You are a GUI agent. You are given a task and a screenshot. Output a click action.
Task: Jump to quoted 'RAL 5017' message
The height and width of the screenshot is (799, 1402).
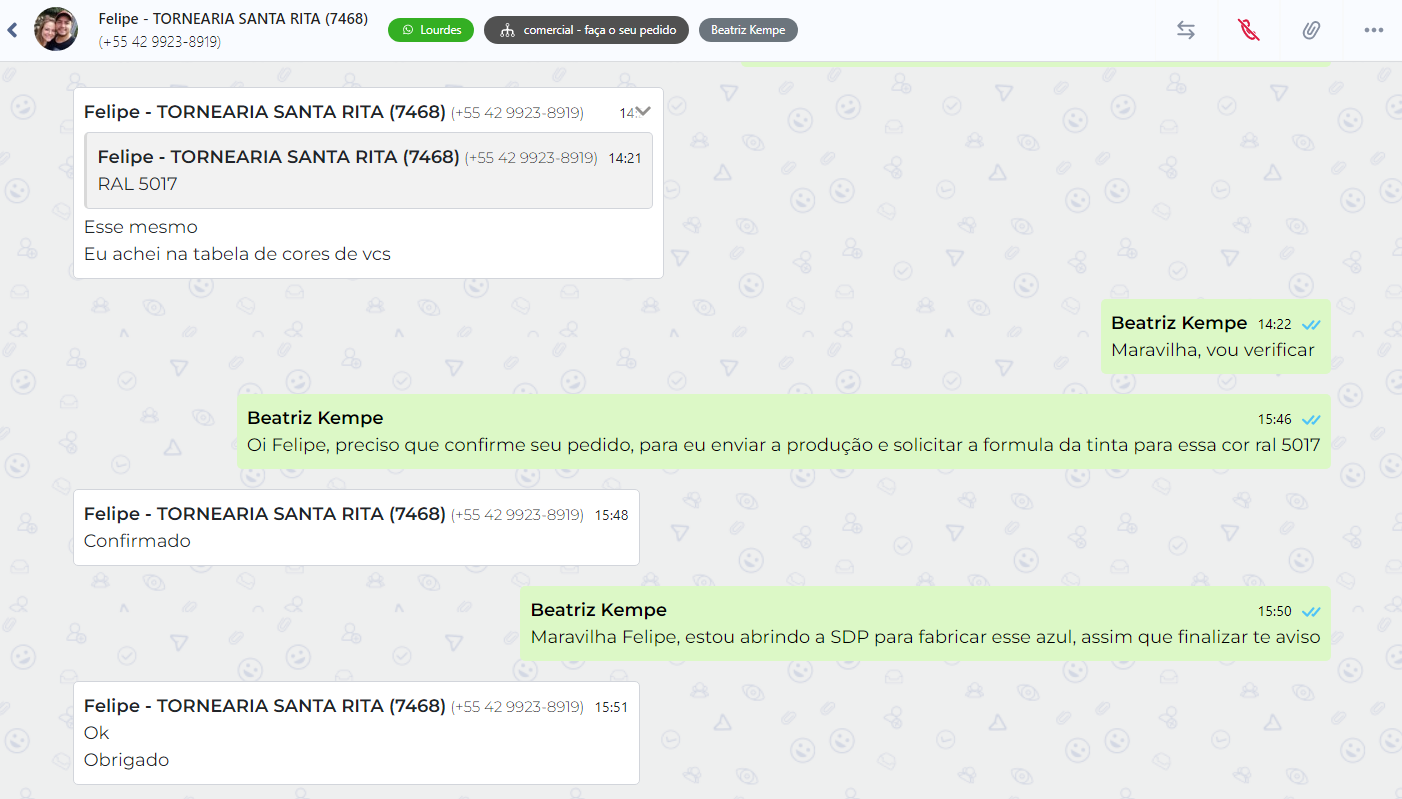[369, 171]
